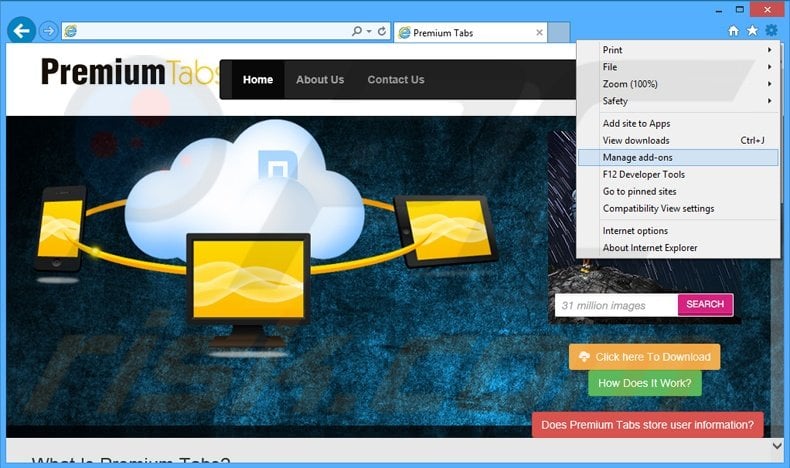Open Zoom (100%) submenu

(678, 84)
